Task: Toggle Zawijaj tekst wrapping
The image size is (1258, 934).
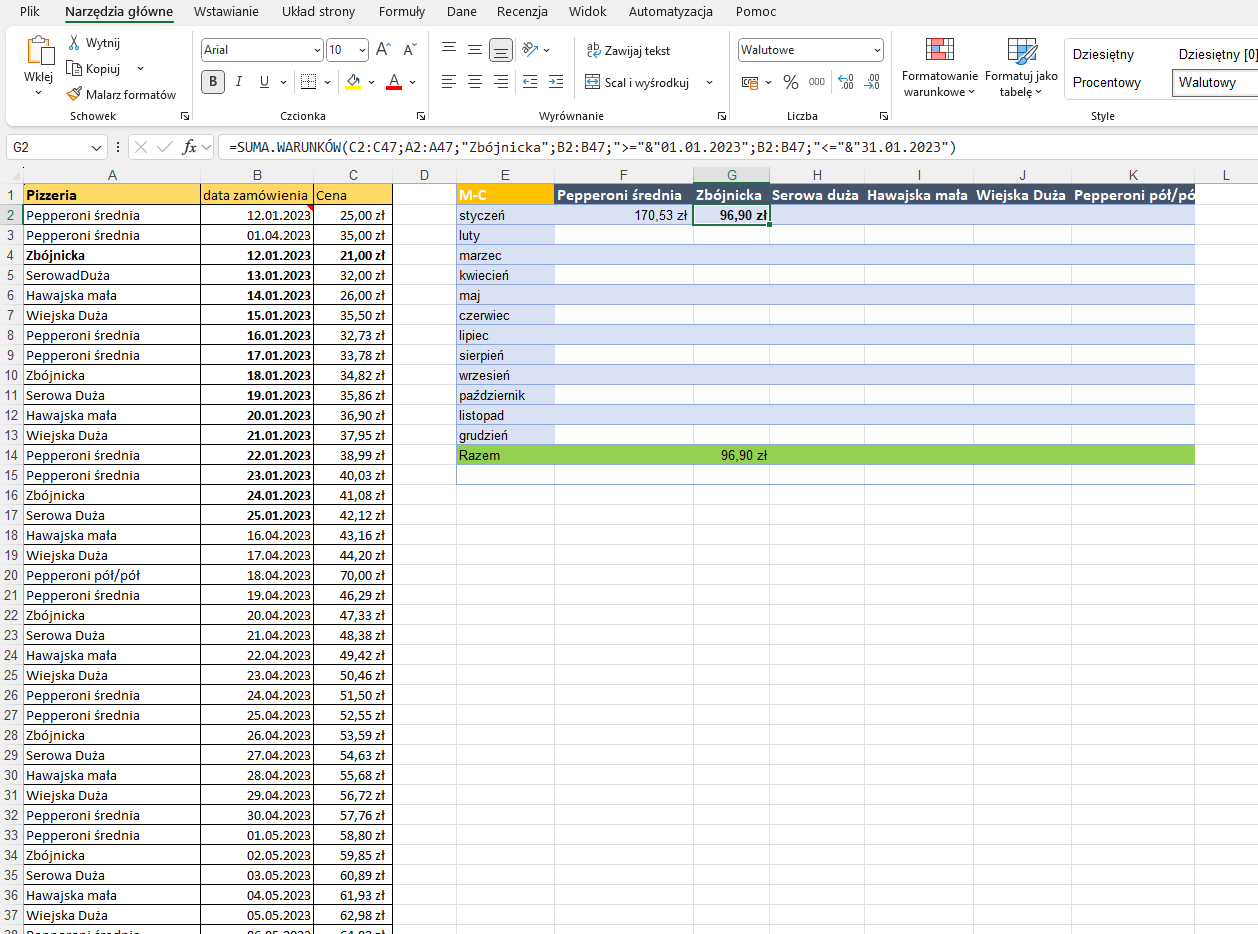Action: coord(628,50)
